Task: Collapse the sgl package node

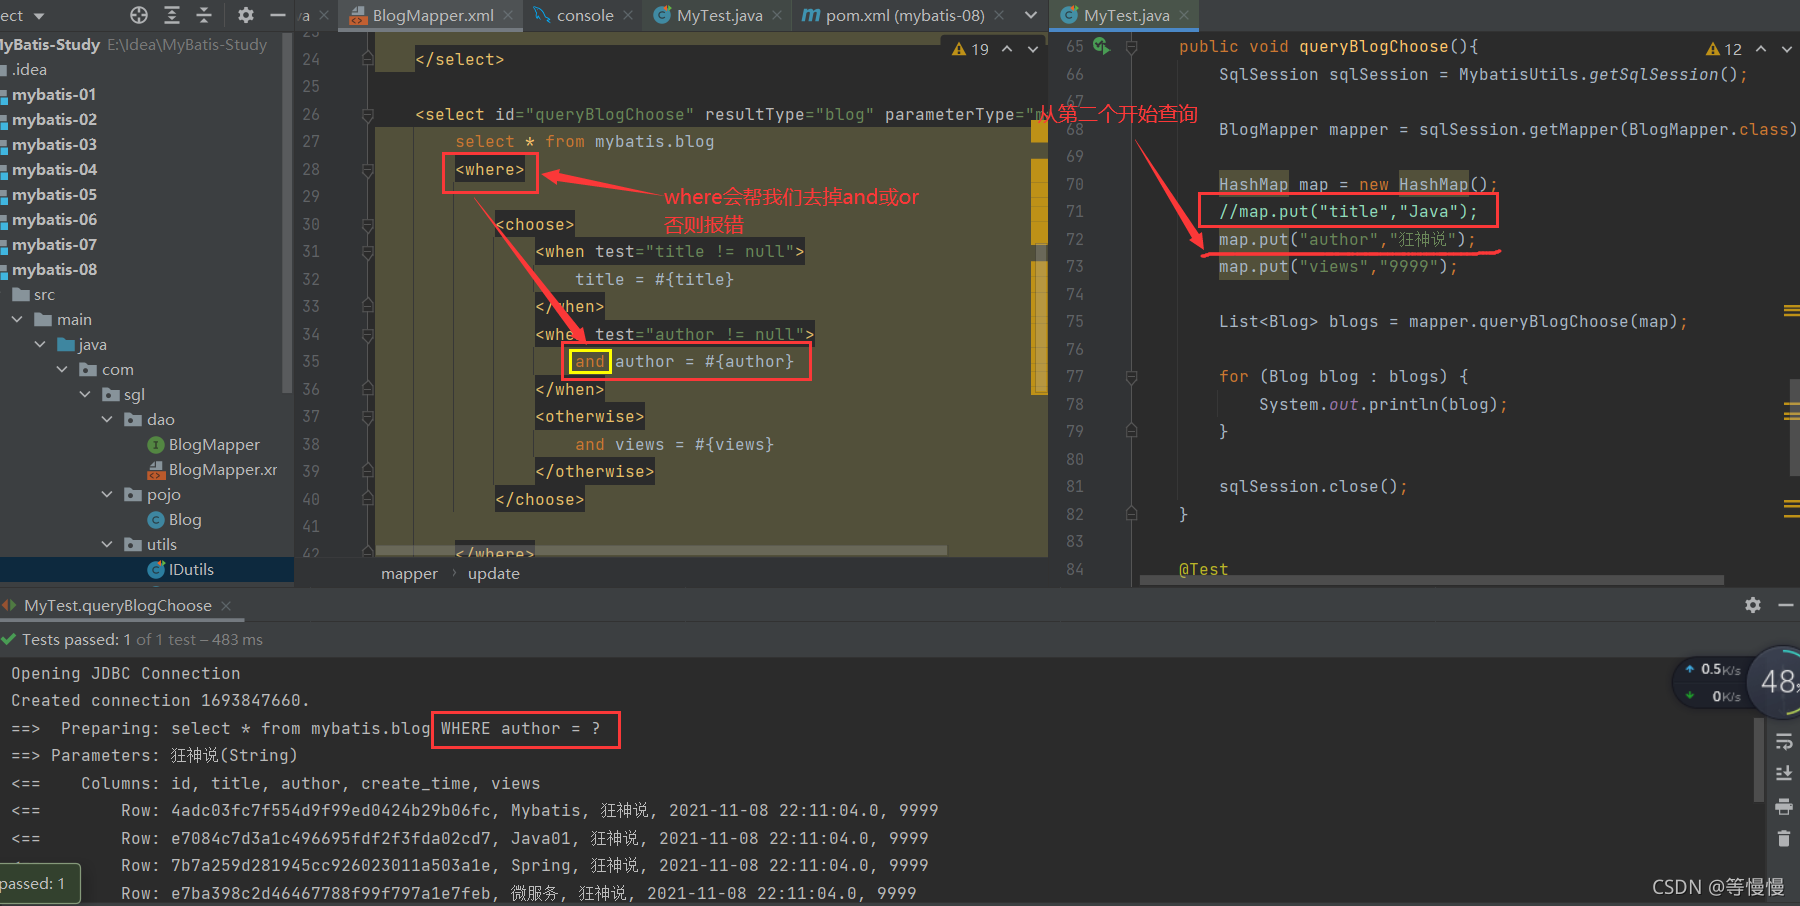Action: 85,394
